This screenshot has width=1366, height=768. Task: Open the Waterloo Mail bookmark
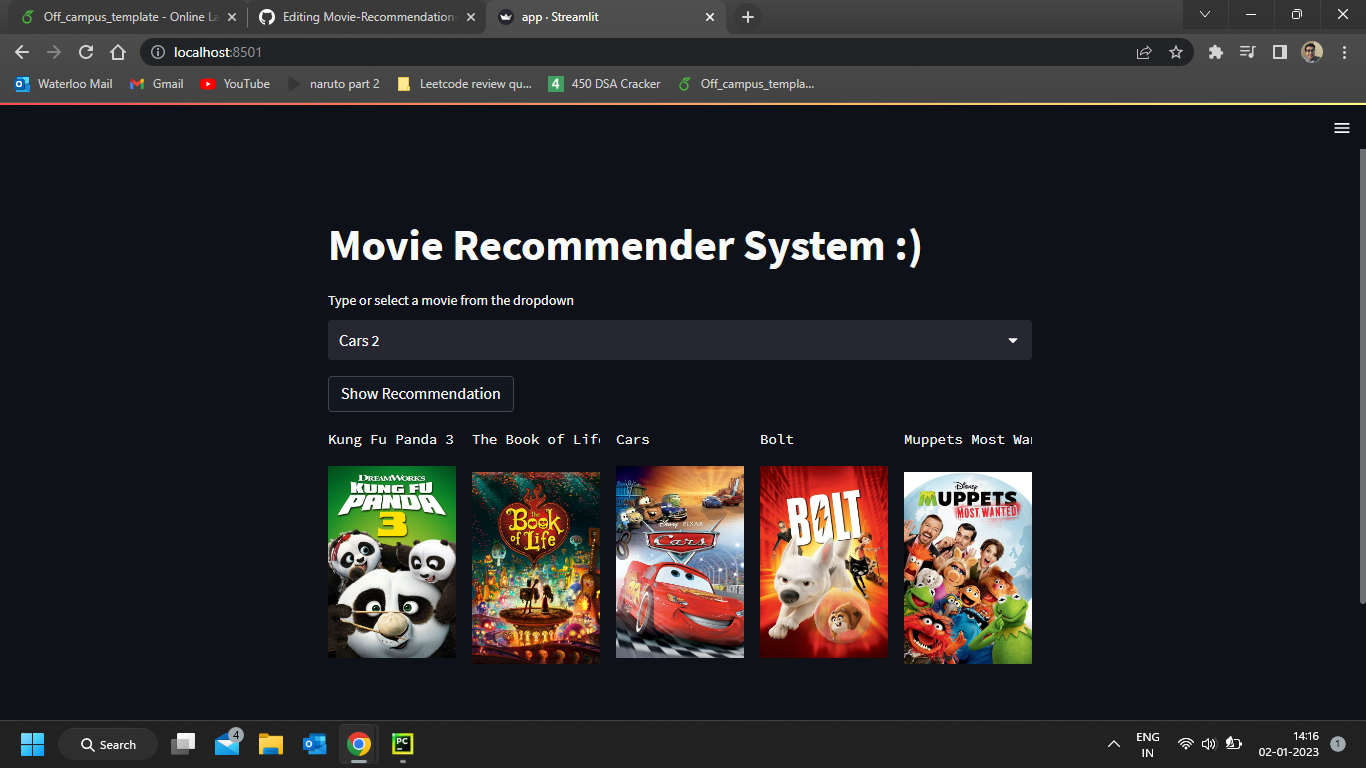64,84
